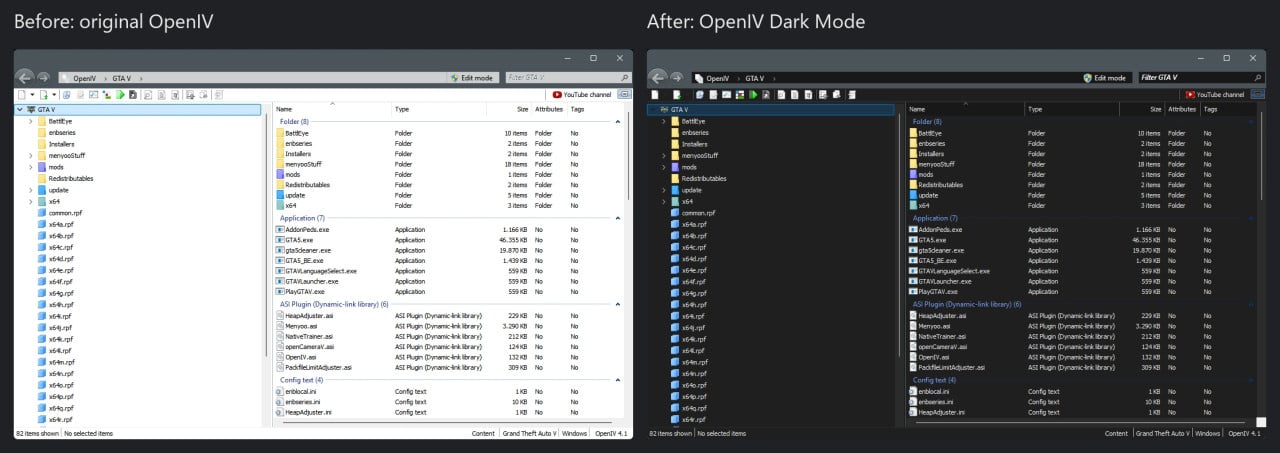Image resolution: width=1280 pixels, height=453 pixels.
Task: Click the blue update folder icon in original tree
Action: coord(43,190)
